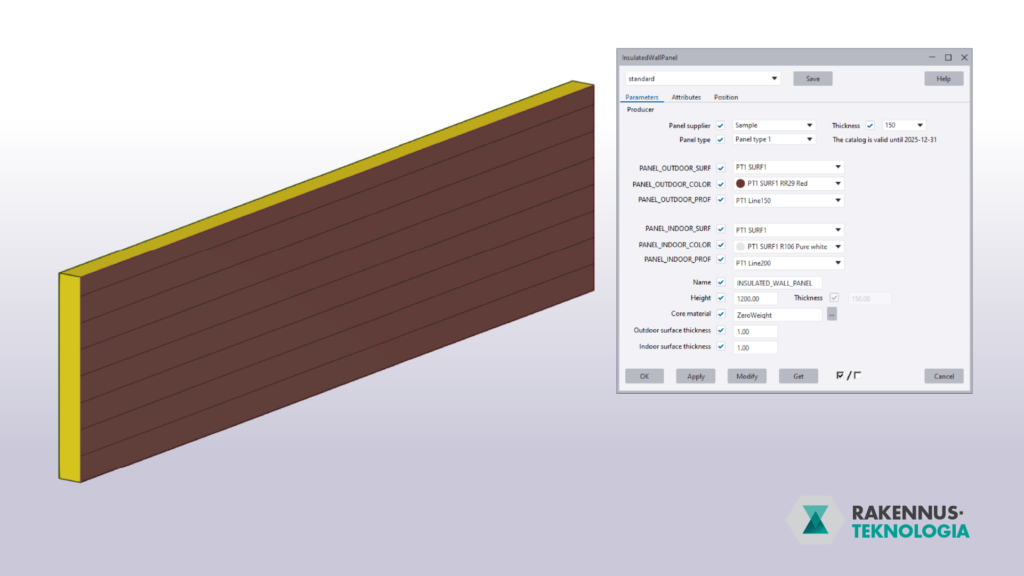The image size is (1024, 576).
Task: Expand the standard preset dropdown
Action: point(700,78)
